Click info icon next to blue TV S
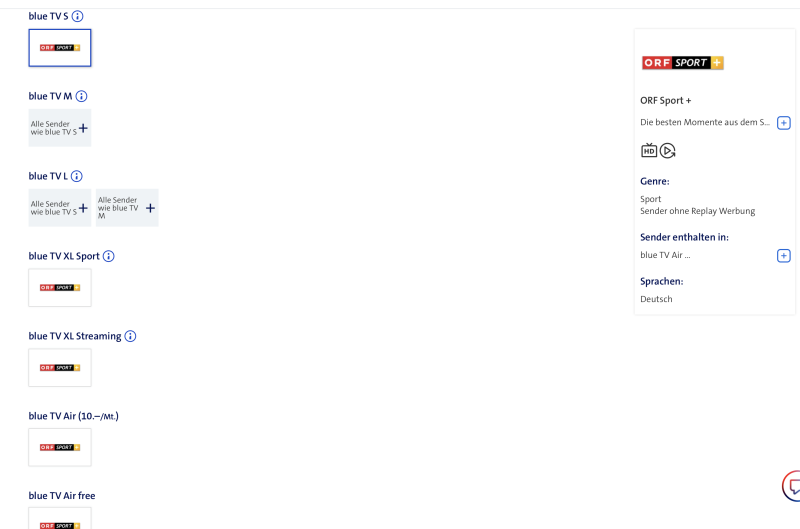Viewport: 800px width, 529px height. 78,16
